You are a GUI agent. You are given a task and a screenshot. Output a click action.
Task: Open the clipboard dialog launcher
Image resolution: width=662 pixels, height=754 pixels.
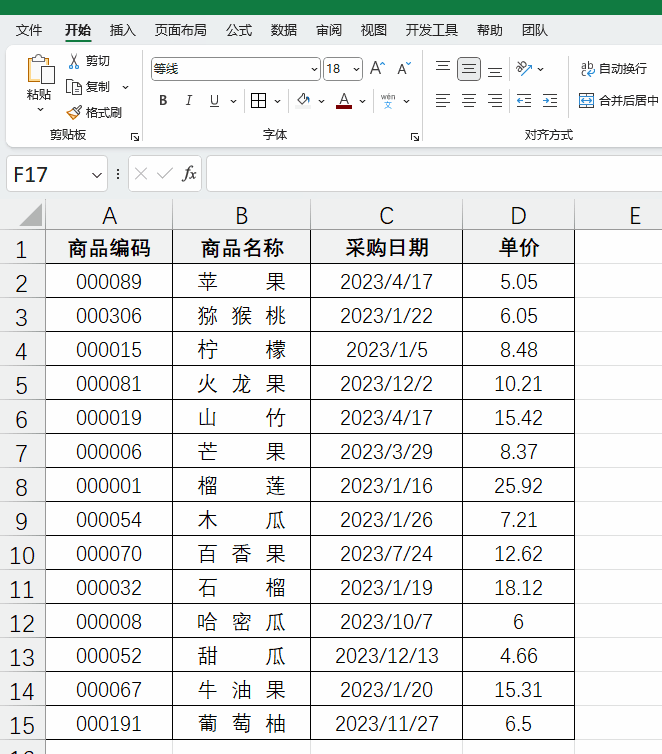135,137
